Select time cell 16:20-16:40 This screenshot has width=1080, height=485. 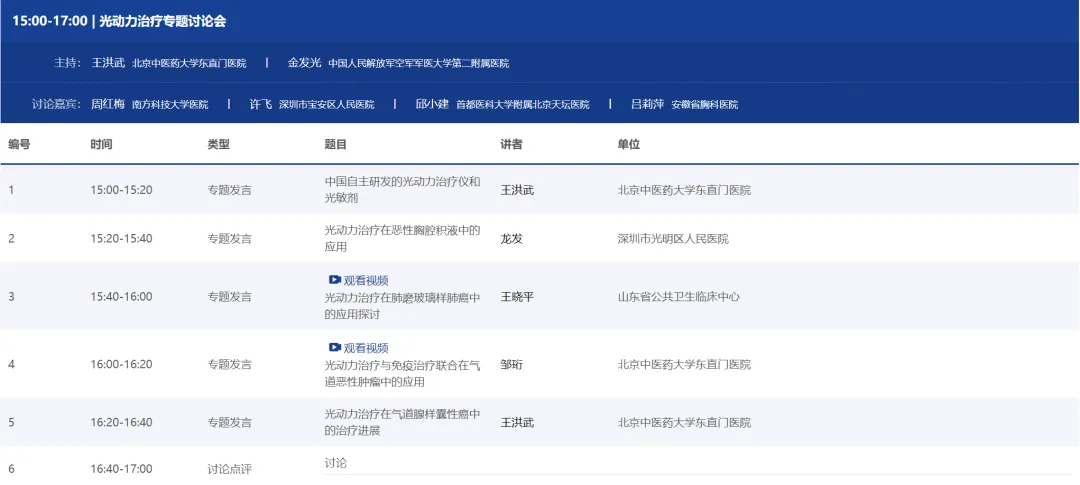click(121, 422)
